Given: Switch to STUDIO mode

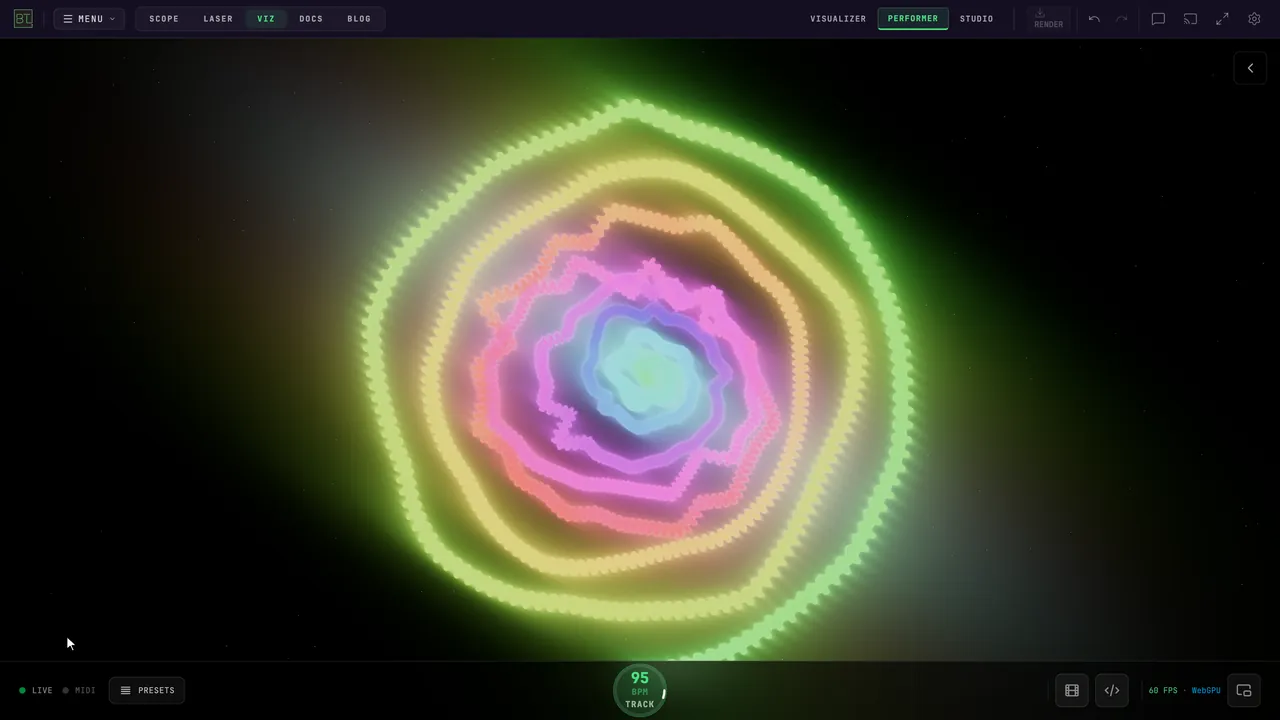Looking at the screenshot, I should (977, 19).
